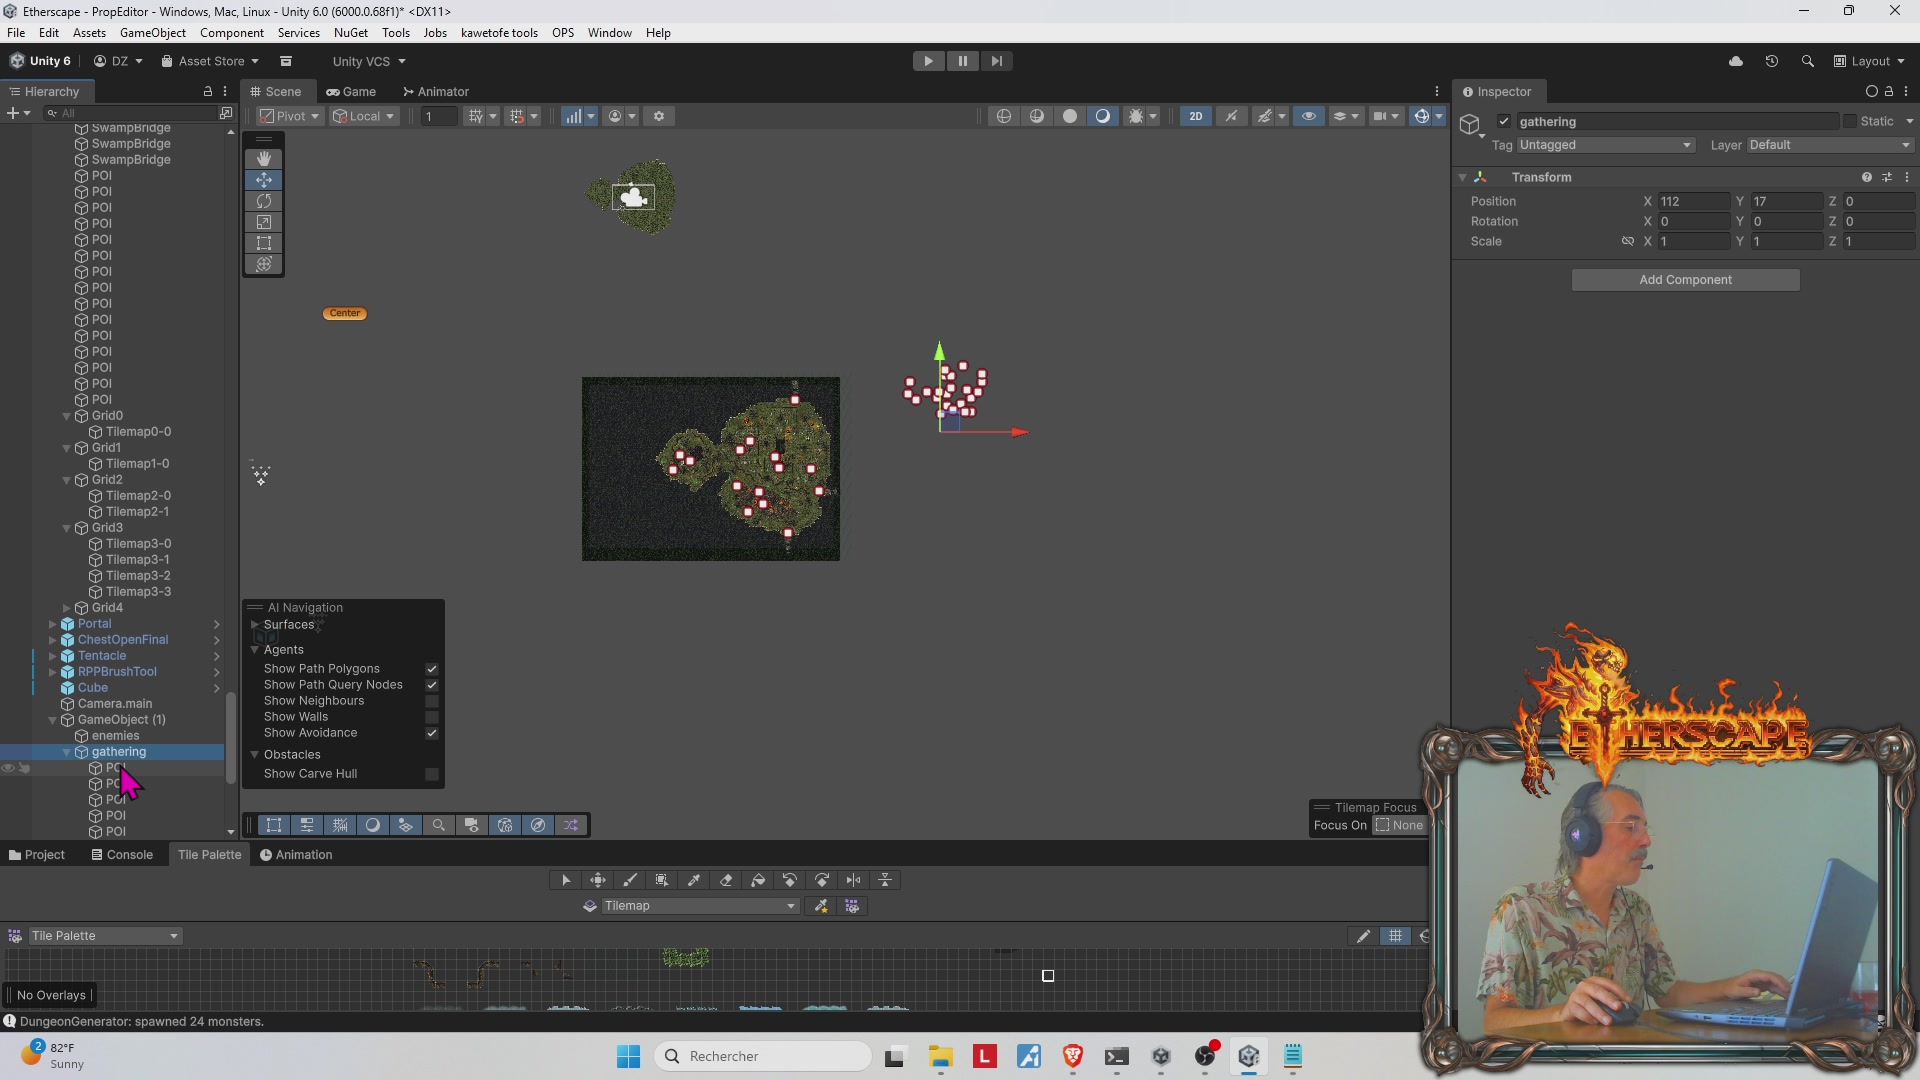Pick the tile palette Eraser tool
Image resolution: width=1920 pixels, height=1080 pixels.
726,880
